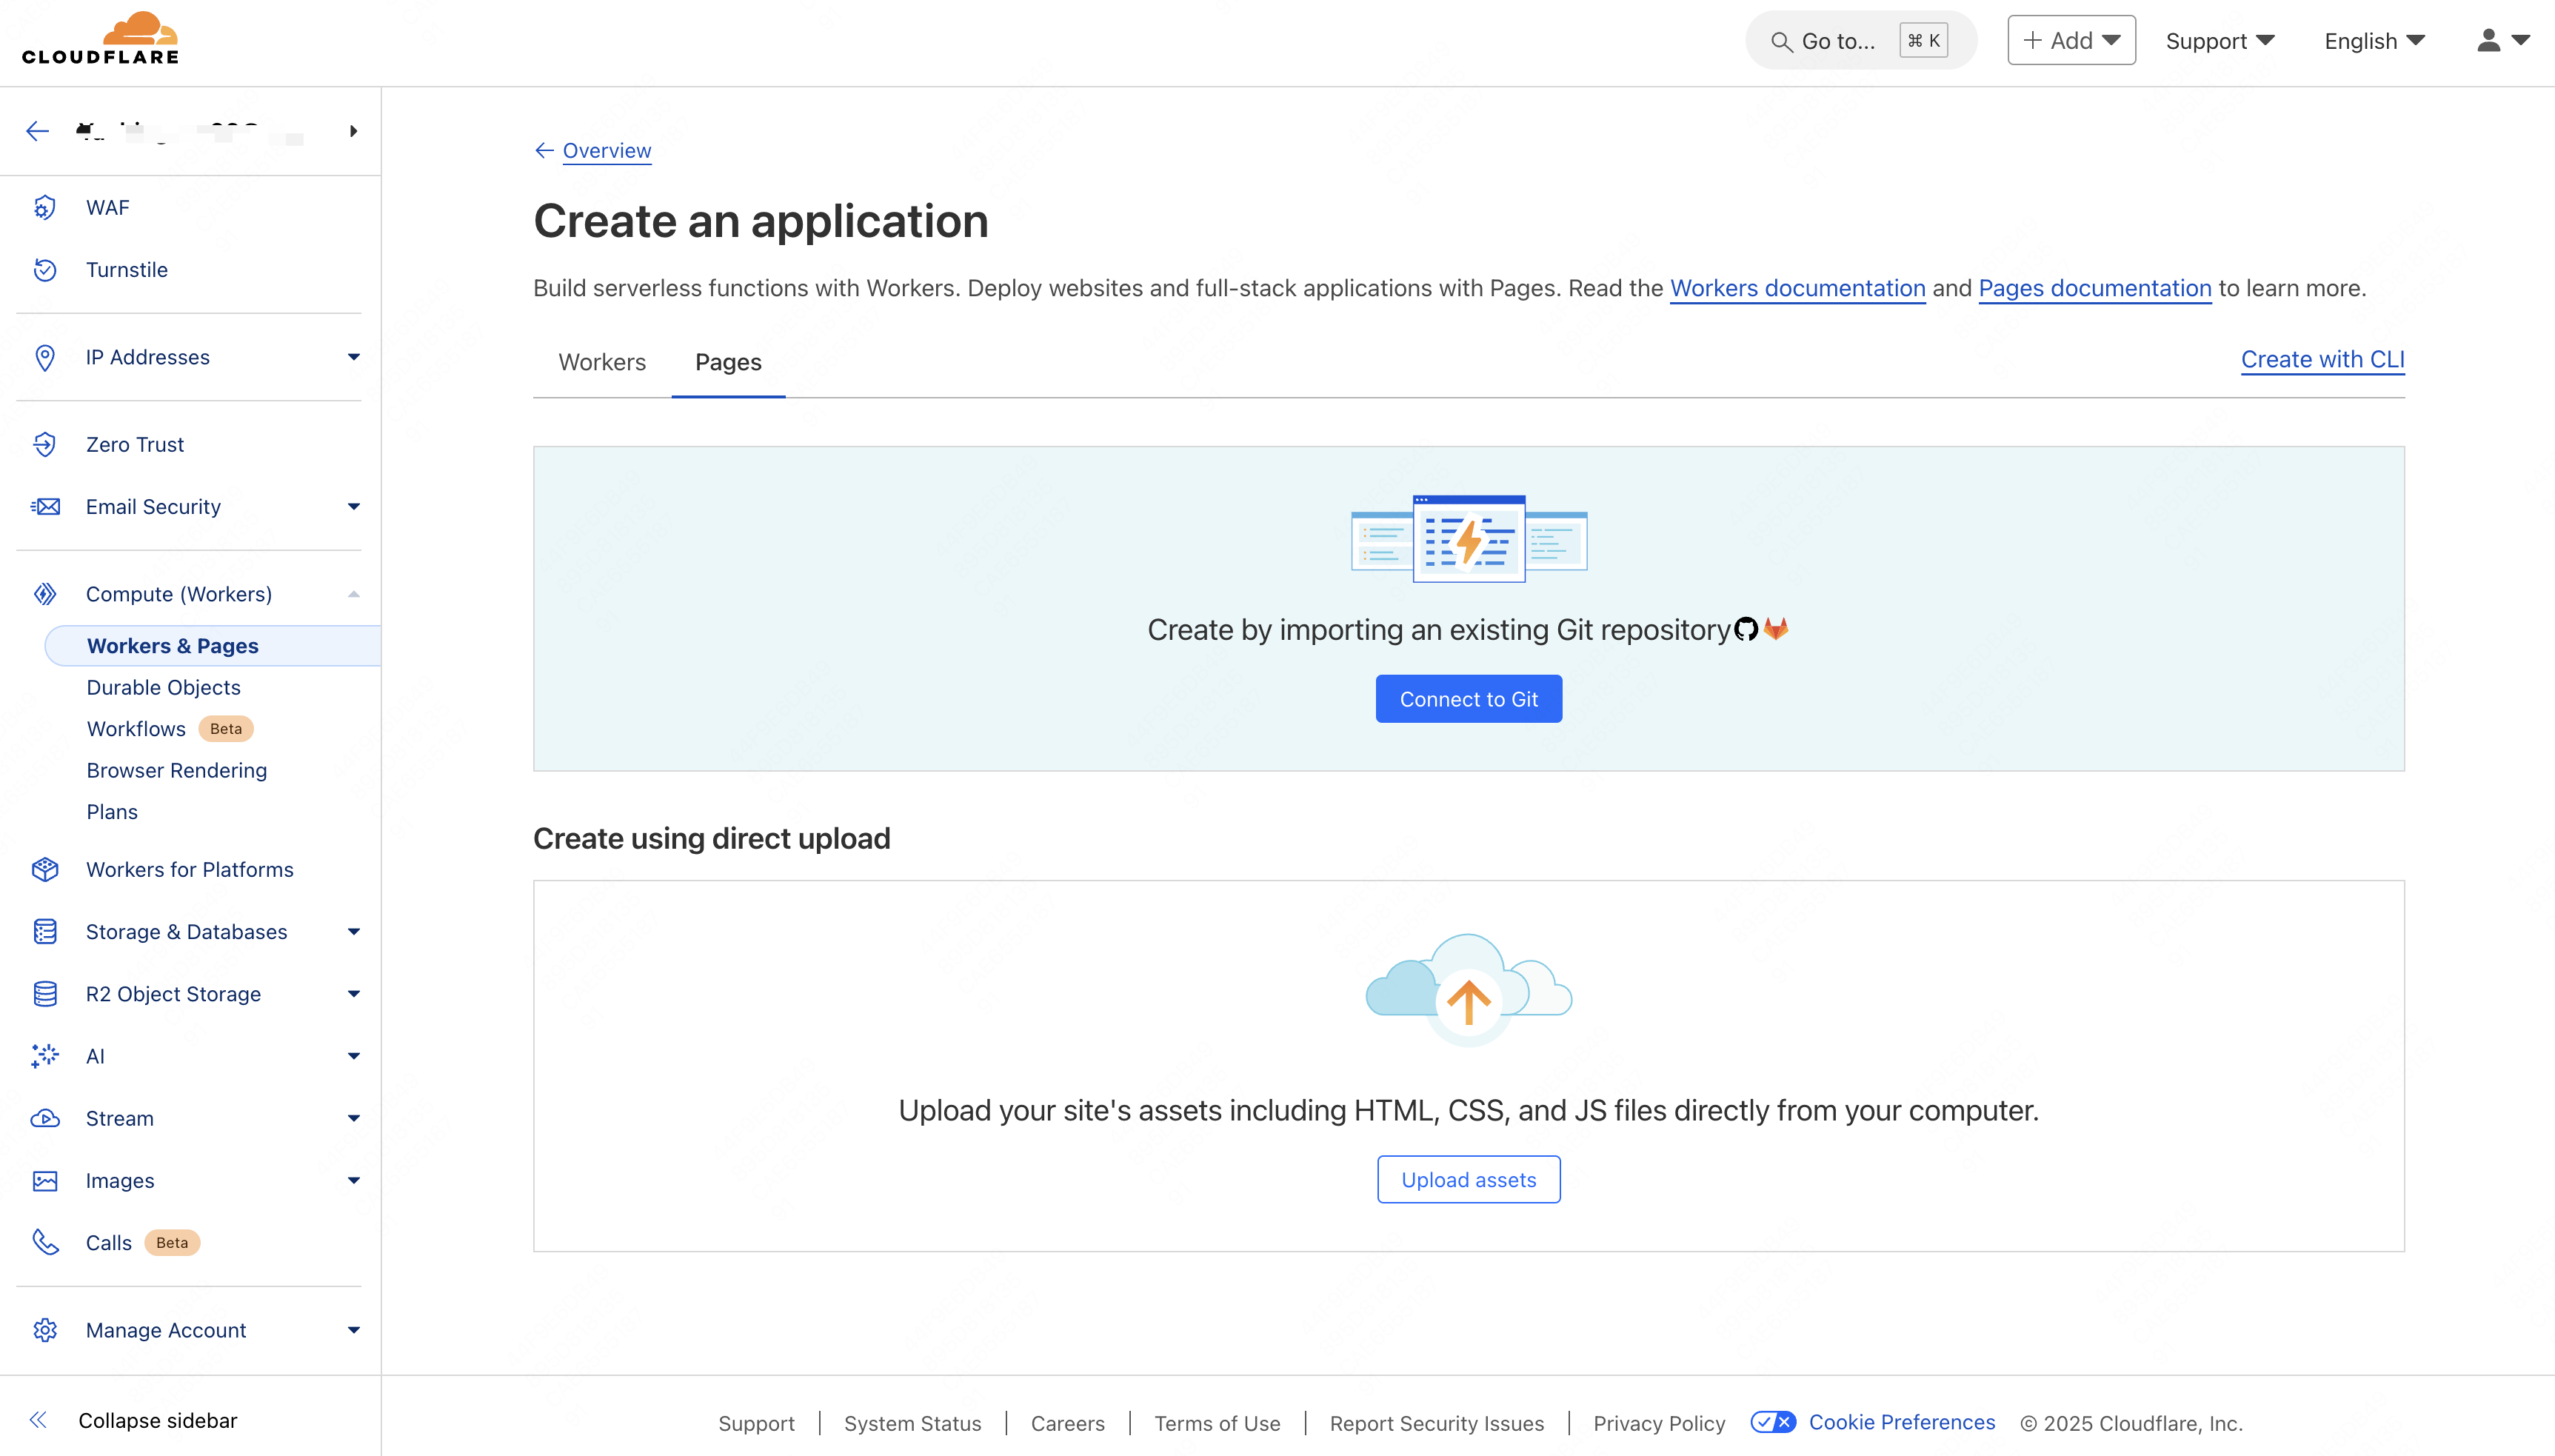
Task: Click the R2 Object Storage database icon
Action: tap(45, 993)
